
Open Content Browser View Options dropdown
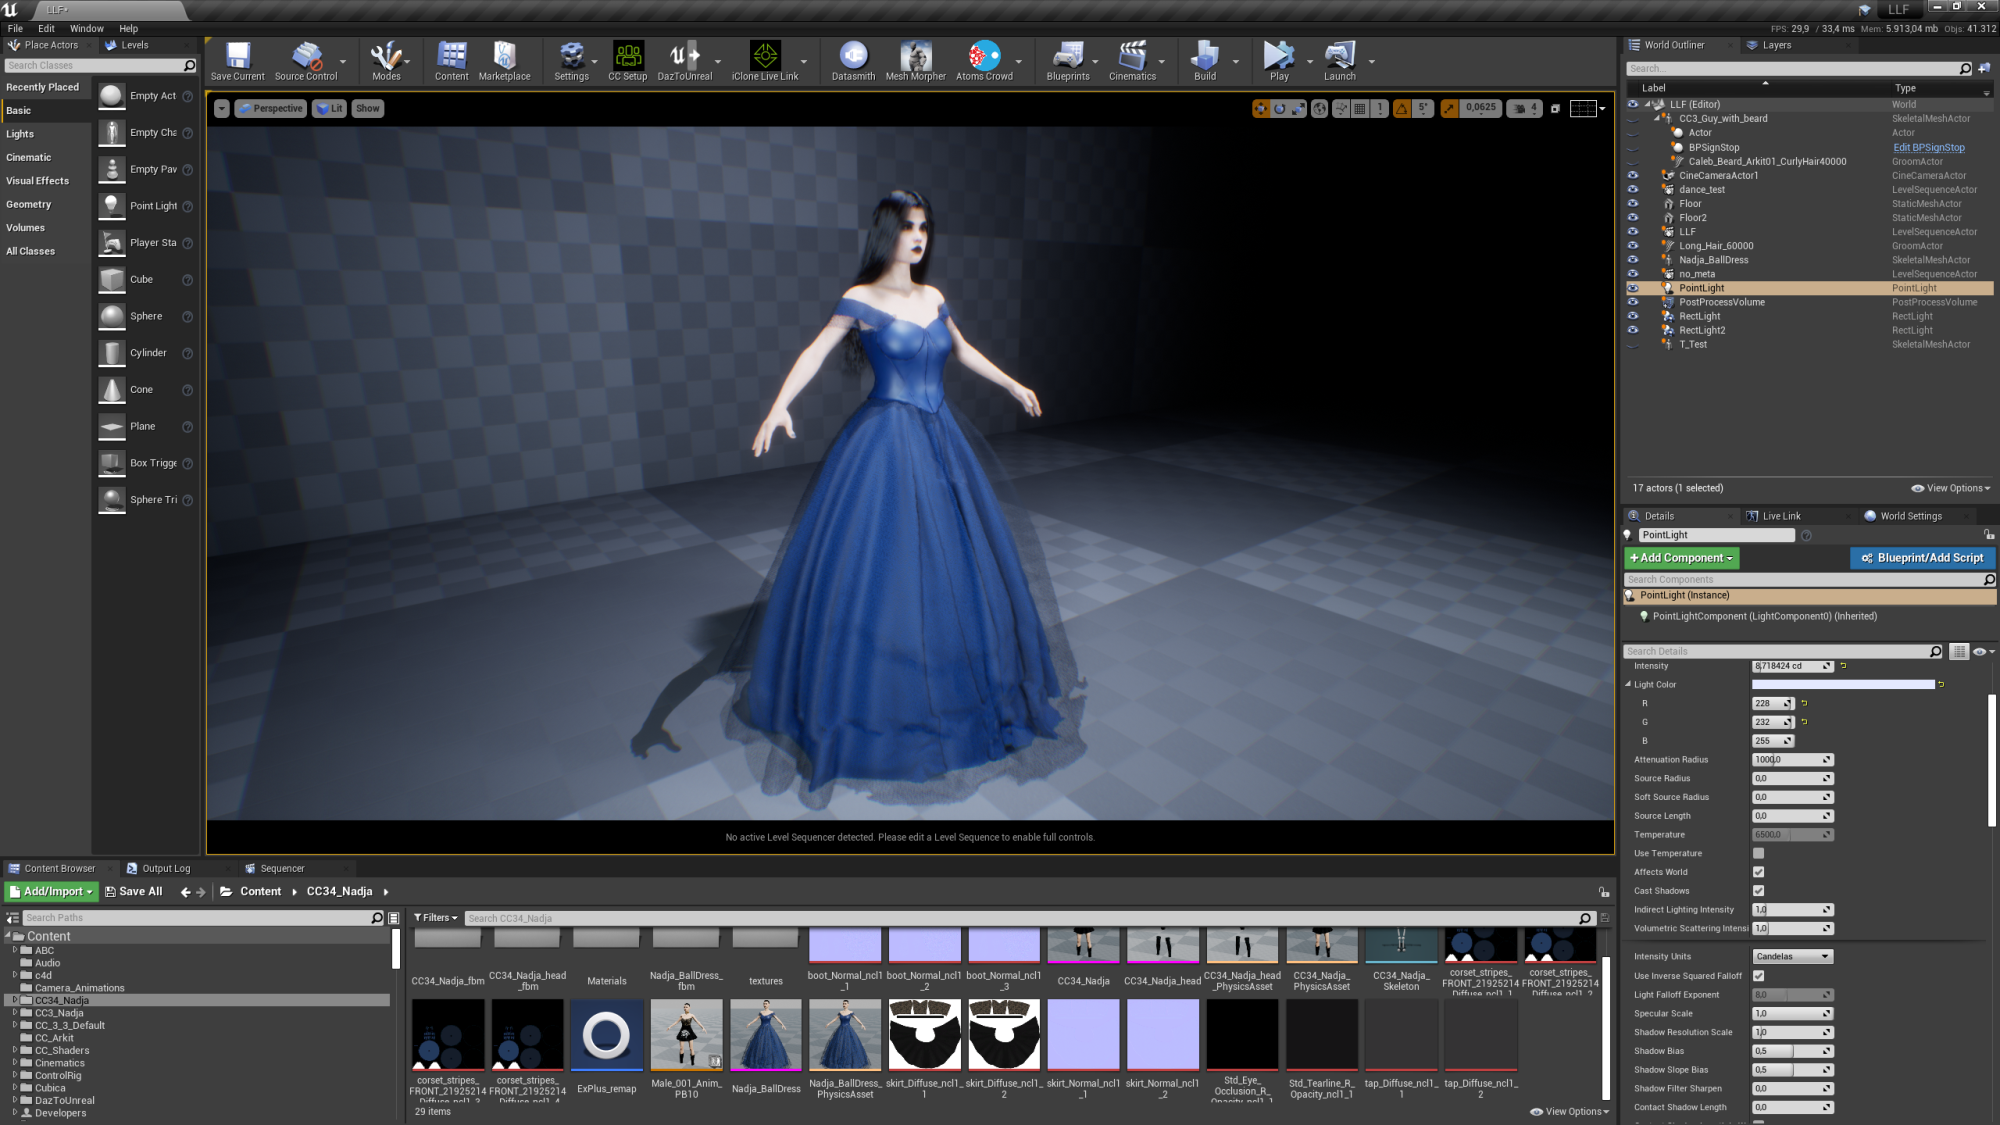click(x=1570, y=1111)
